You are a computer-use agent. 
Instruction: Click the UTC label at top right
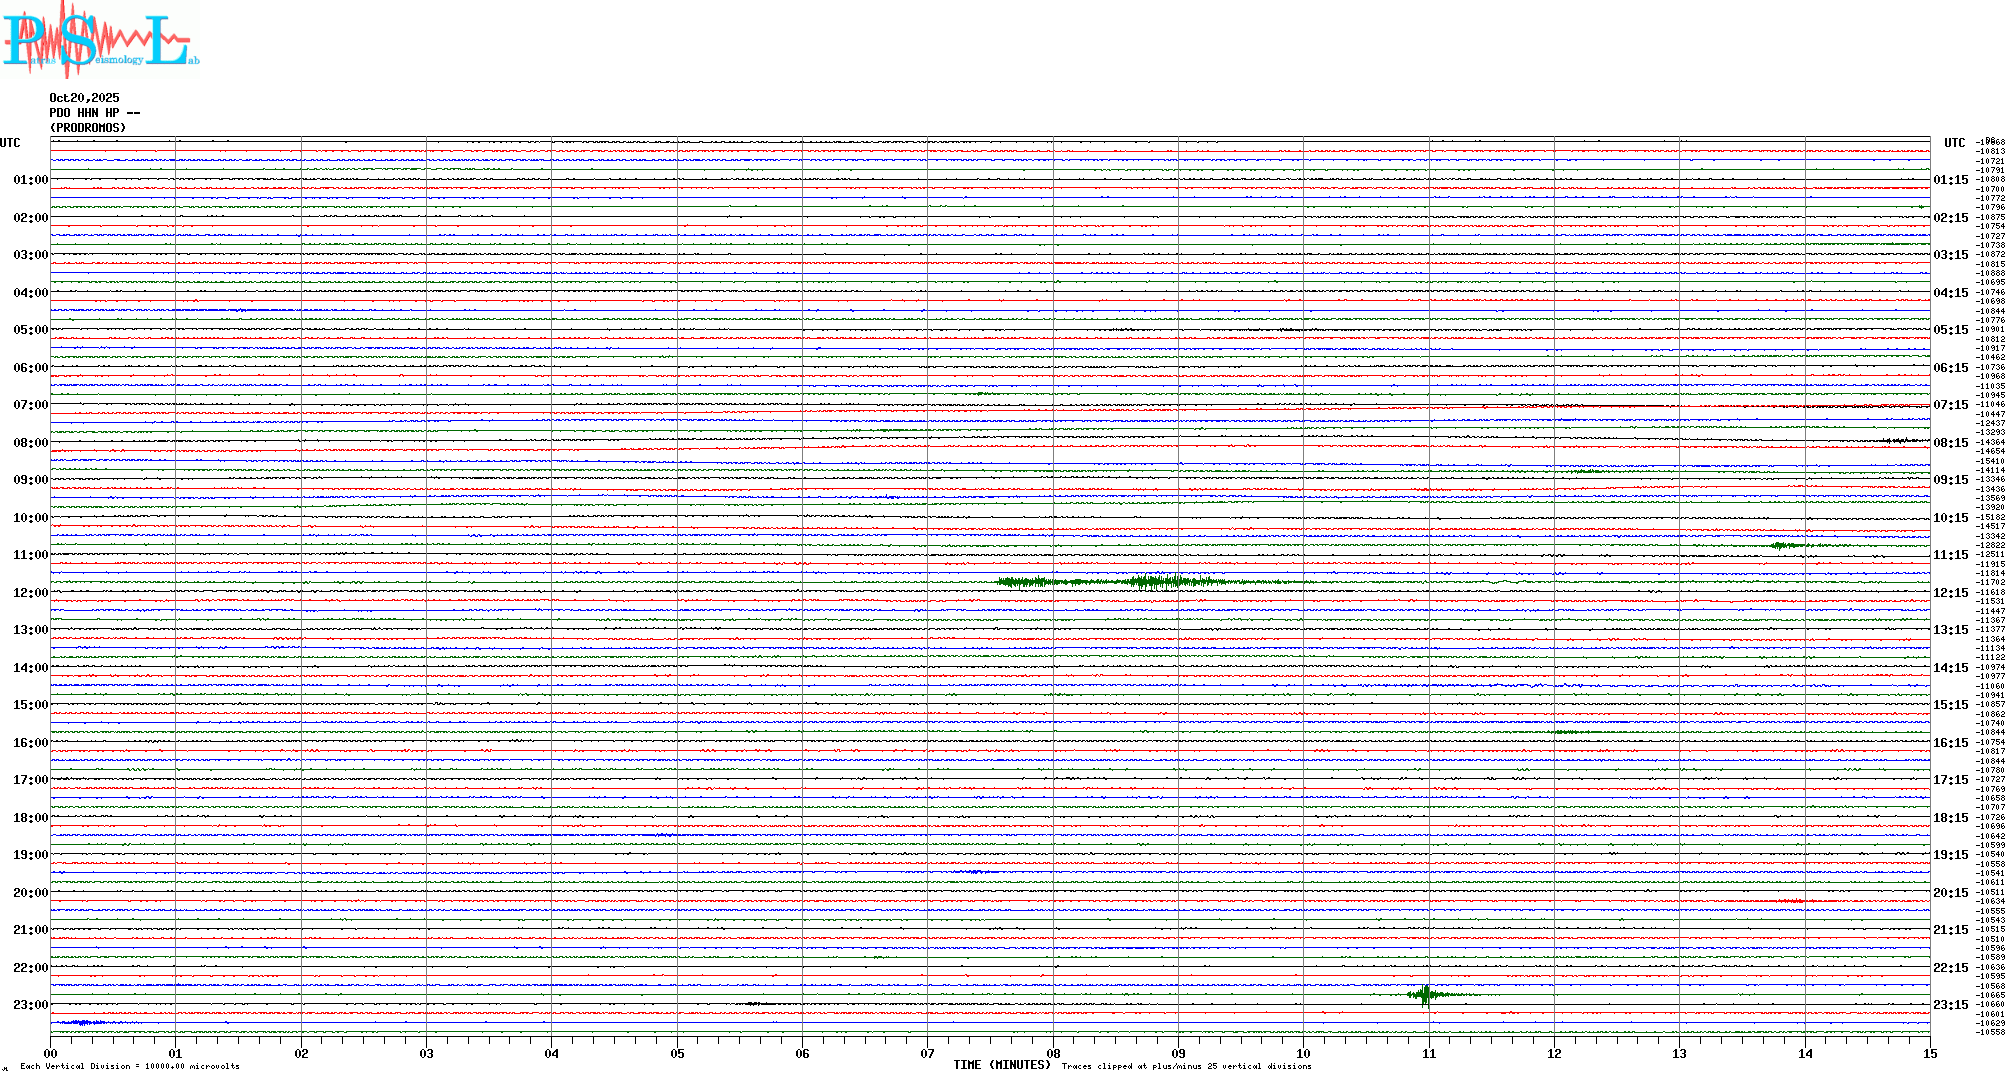[1954, 143]
